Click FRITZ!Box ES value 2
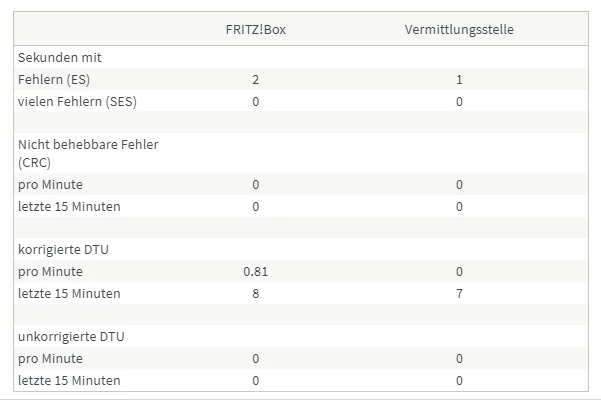The height and width of the screenshot is (405, 601). [x=255, y=79]
